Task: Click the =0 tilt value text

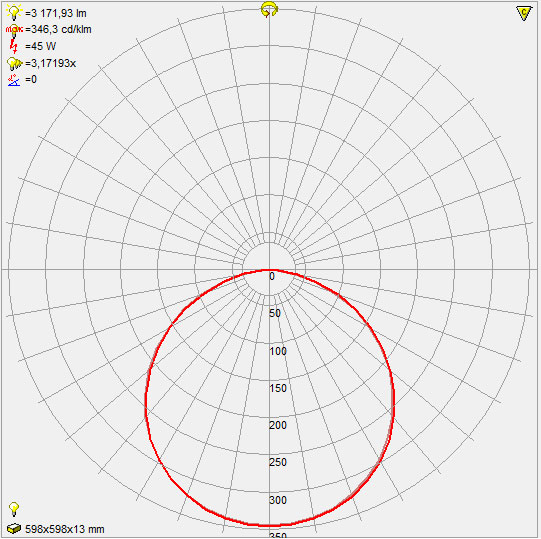Action: 31,80
